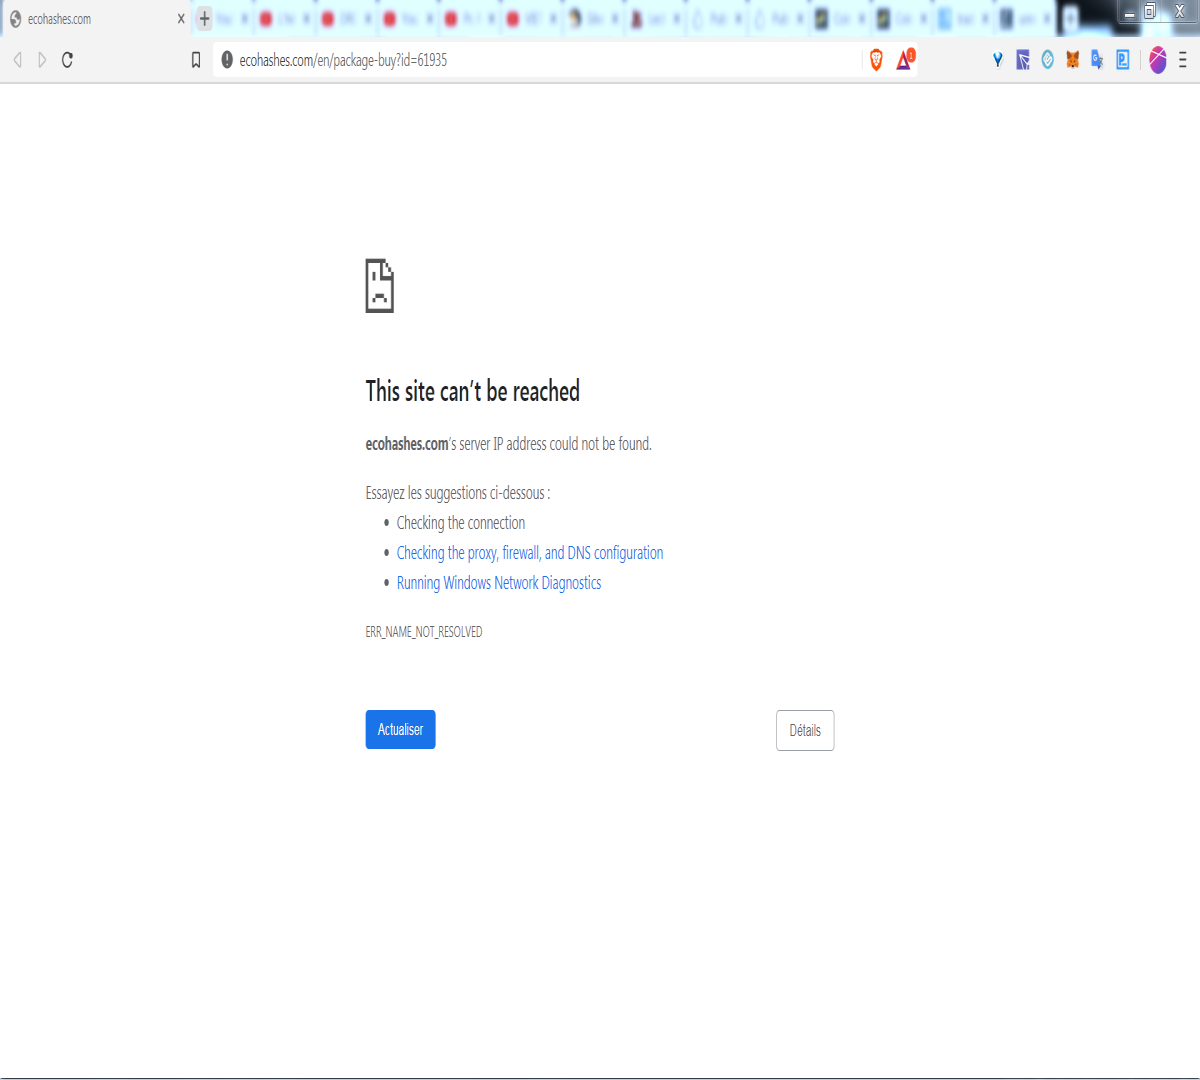
Task: Click the Détails button
Action: pyautogui.click(x=805, y=730)
